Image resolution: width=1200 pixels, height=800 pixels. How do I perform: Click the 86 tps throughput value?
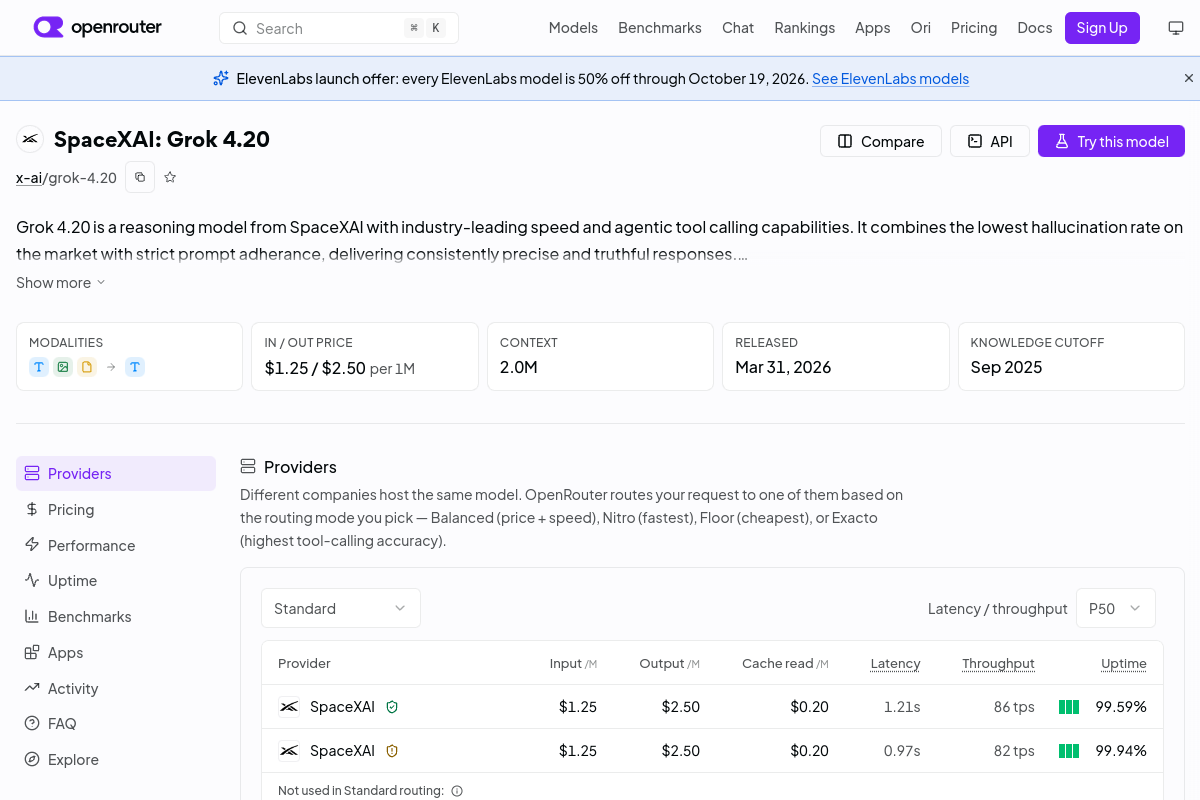pyautogui.click(x=1014, y=707)
